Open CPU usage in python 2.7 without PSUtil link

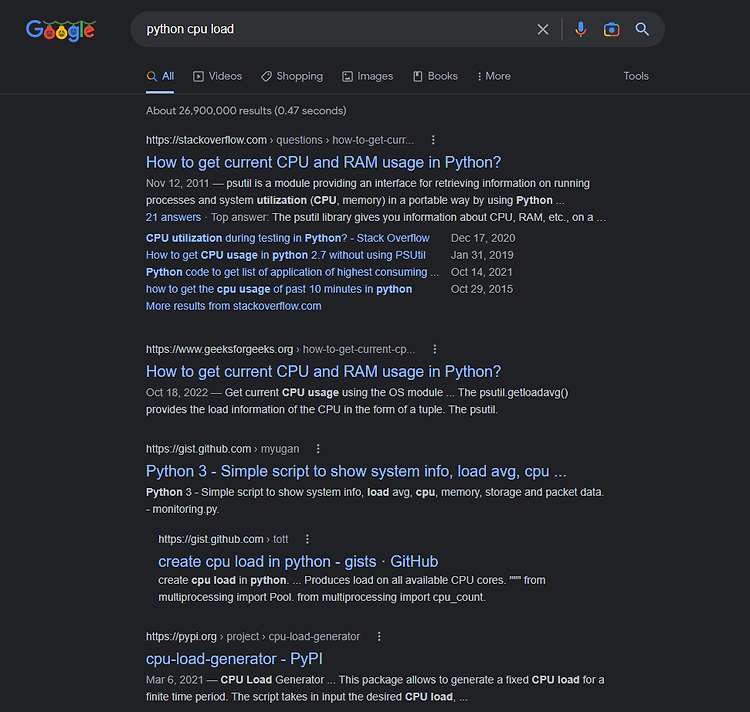[286, 255]
